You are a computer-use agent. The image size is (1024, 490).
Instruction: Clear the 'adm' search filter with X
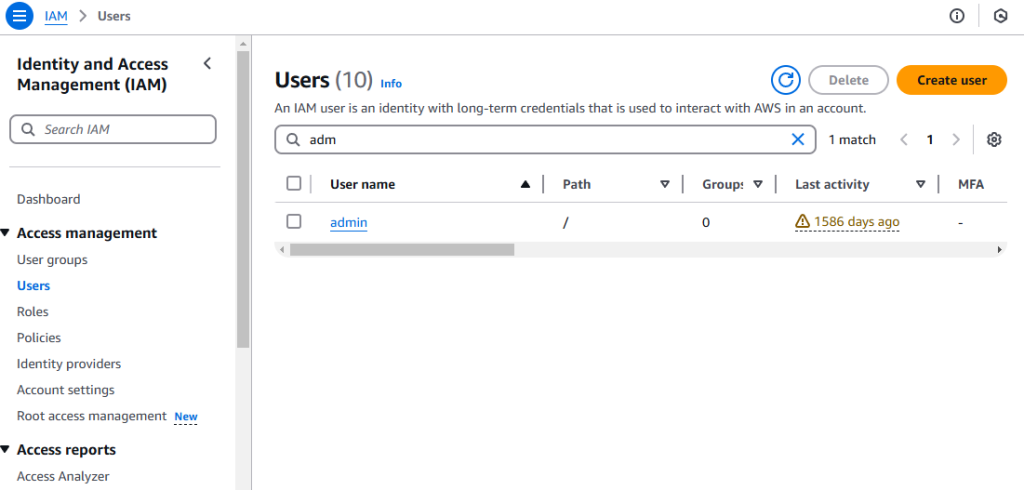[797, 139]
